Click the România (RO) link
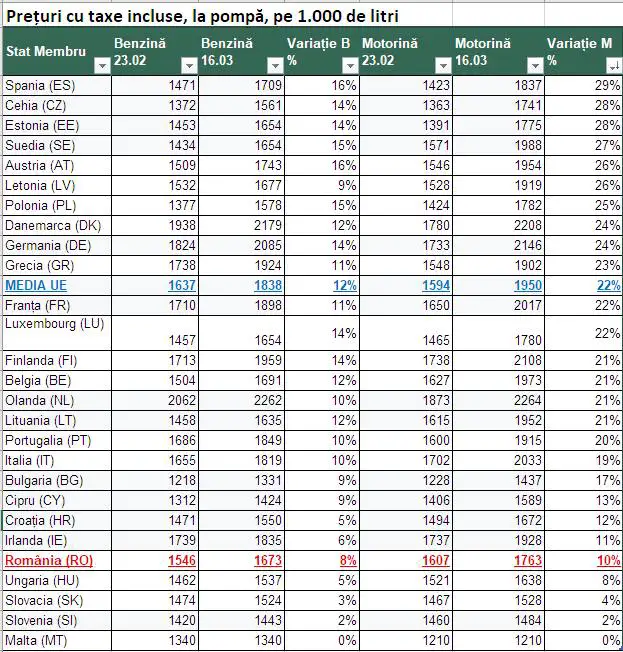Screen dimensions: 623x652 pos(49,561)
